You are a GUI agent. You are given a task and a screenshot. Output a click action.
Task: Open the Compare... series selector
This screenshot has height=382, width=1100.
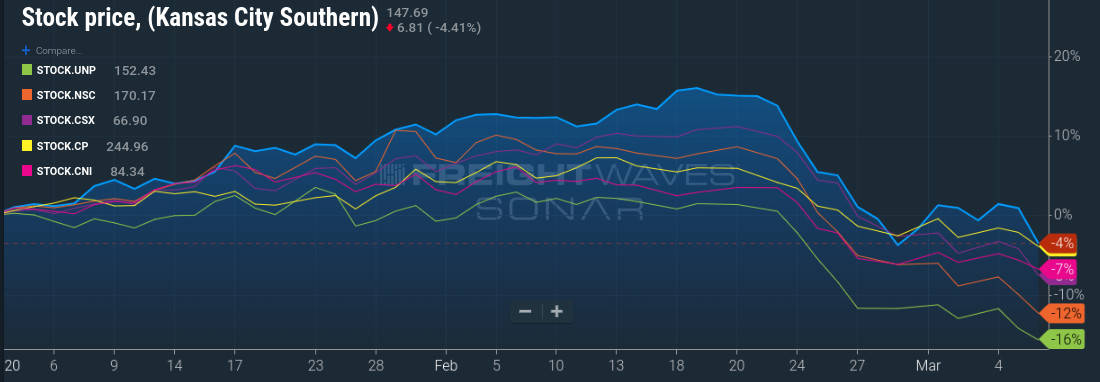coord(59,51)
